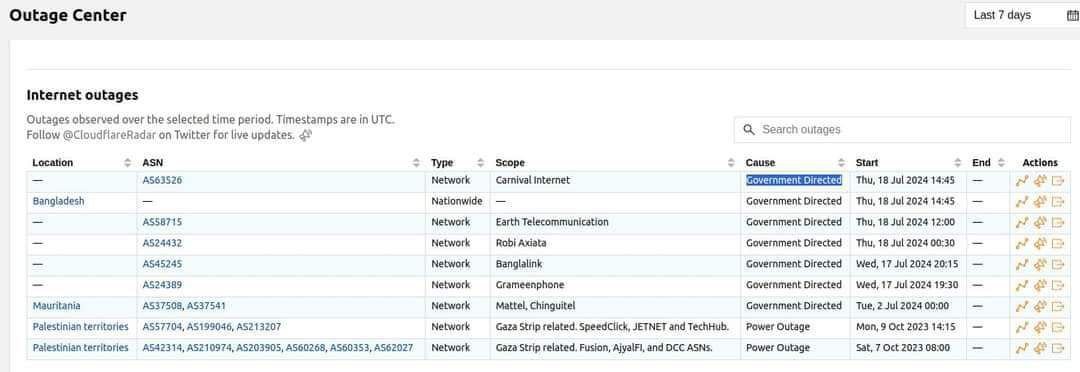Open Palestinian territories link in 7 Oct row
The width and height of the screenshot is (1080, 372).
pos(81,348)
